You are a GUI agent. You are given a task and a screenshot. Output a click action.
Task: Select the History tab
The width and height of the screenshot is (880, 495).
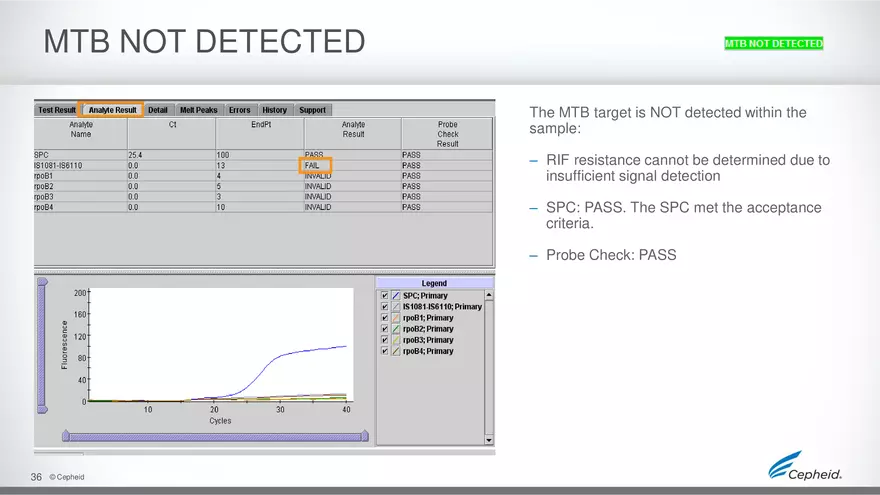point(274,110)
